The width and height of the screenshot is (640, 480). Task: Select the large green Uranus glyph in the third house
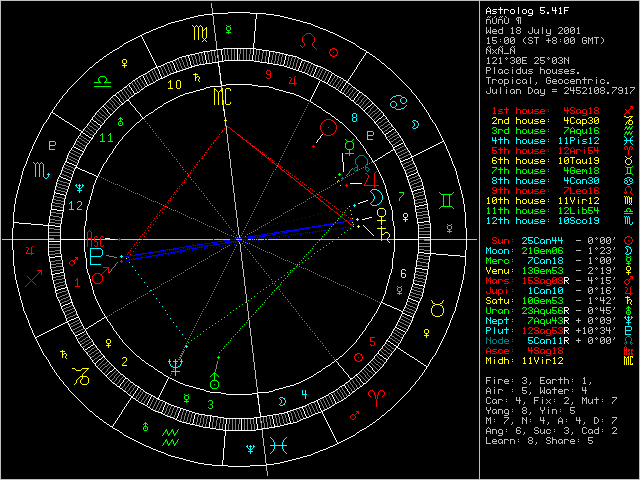click(x=214, y=380)
